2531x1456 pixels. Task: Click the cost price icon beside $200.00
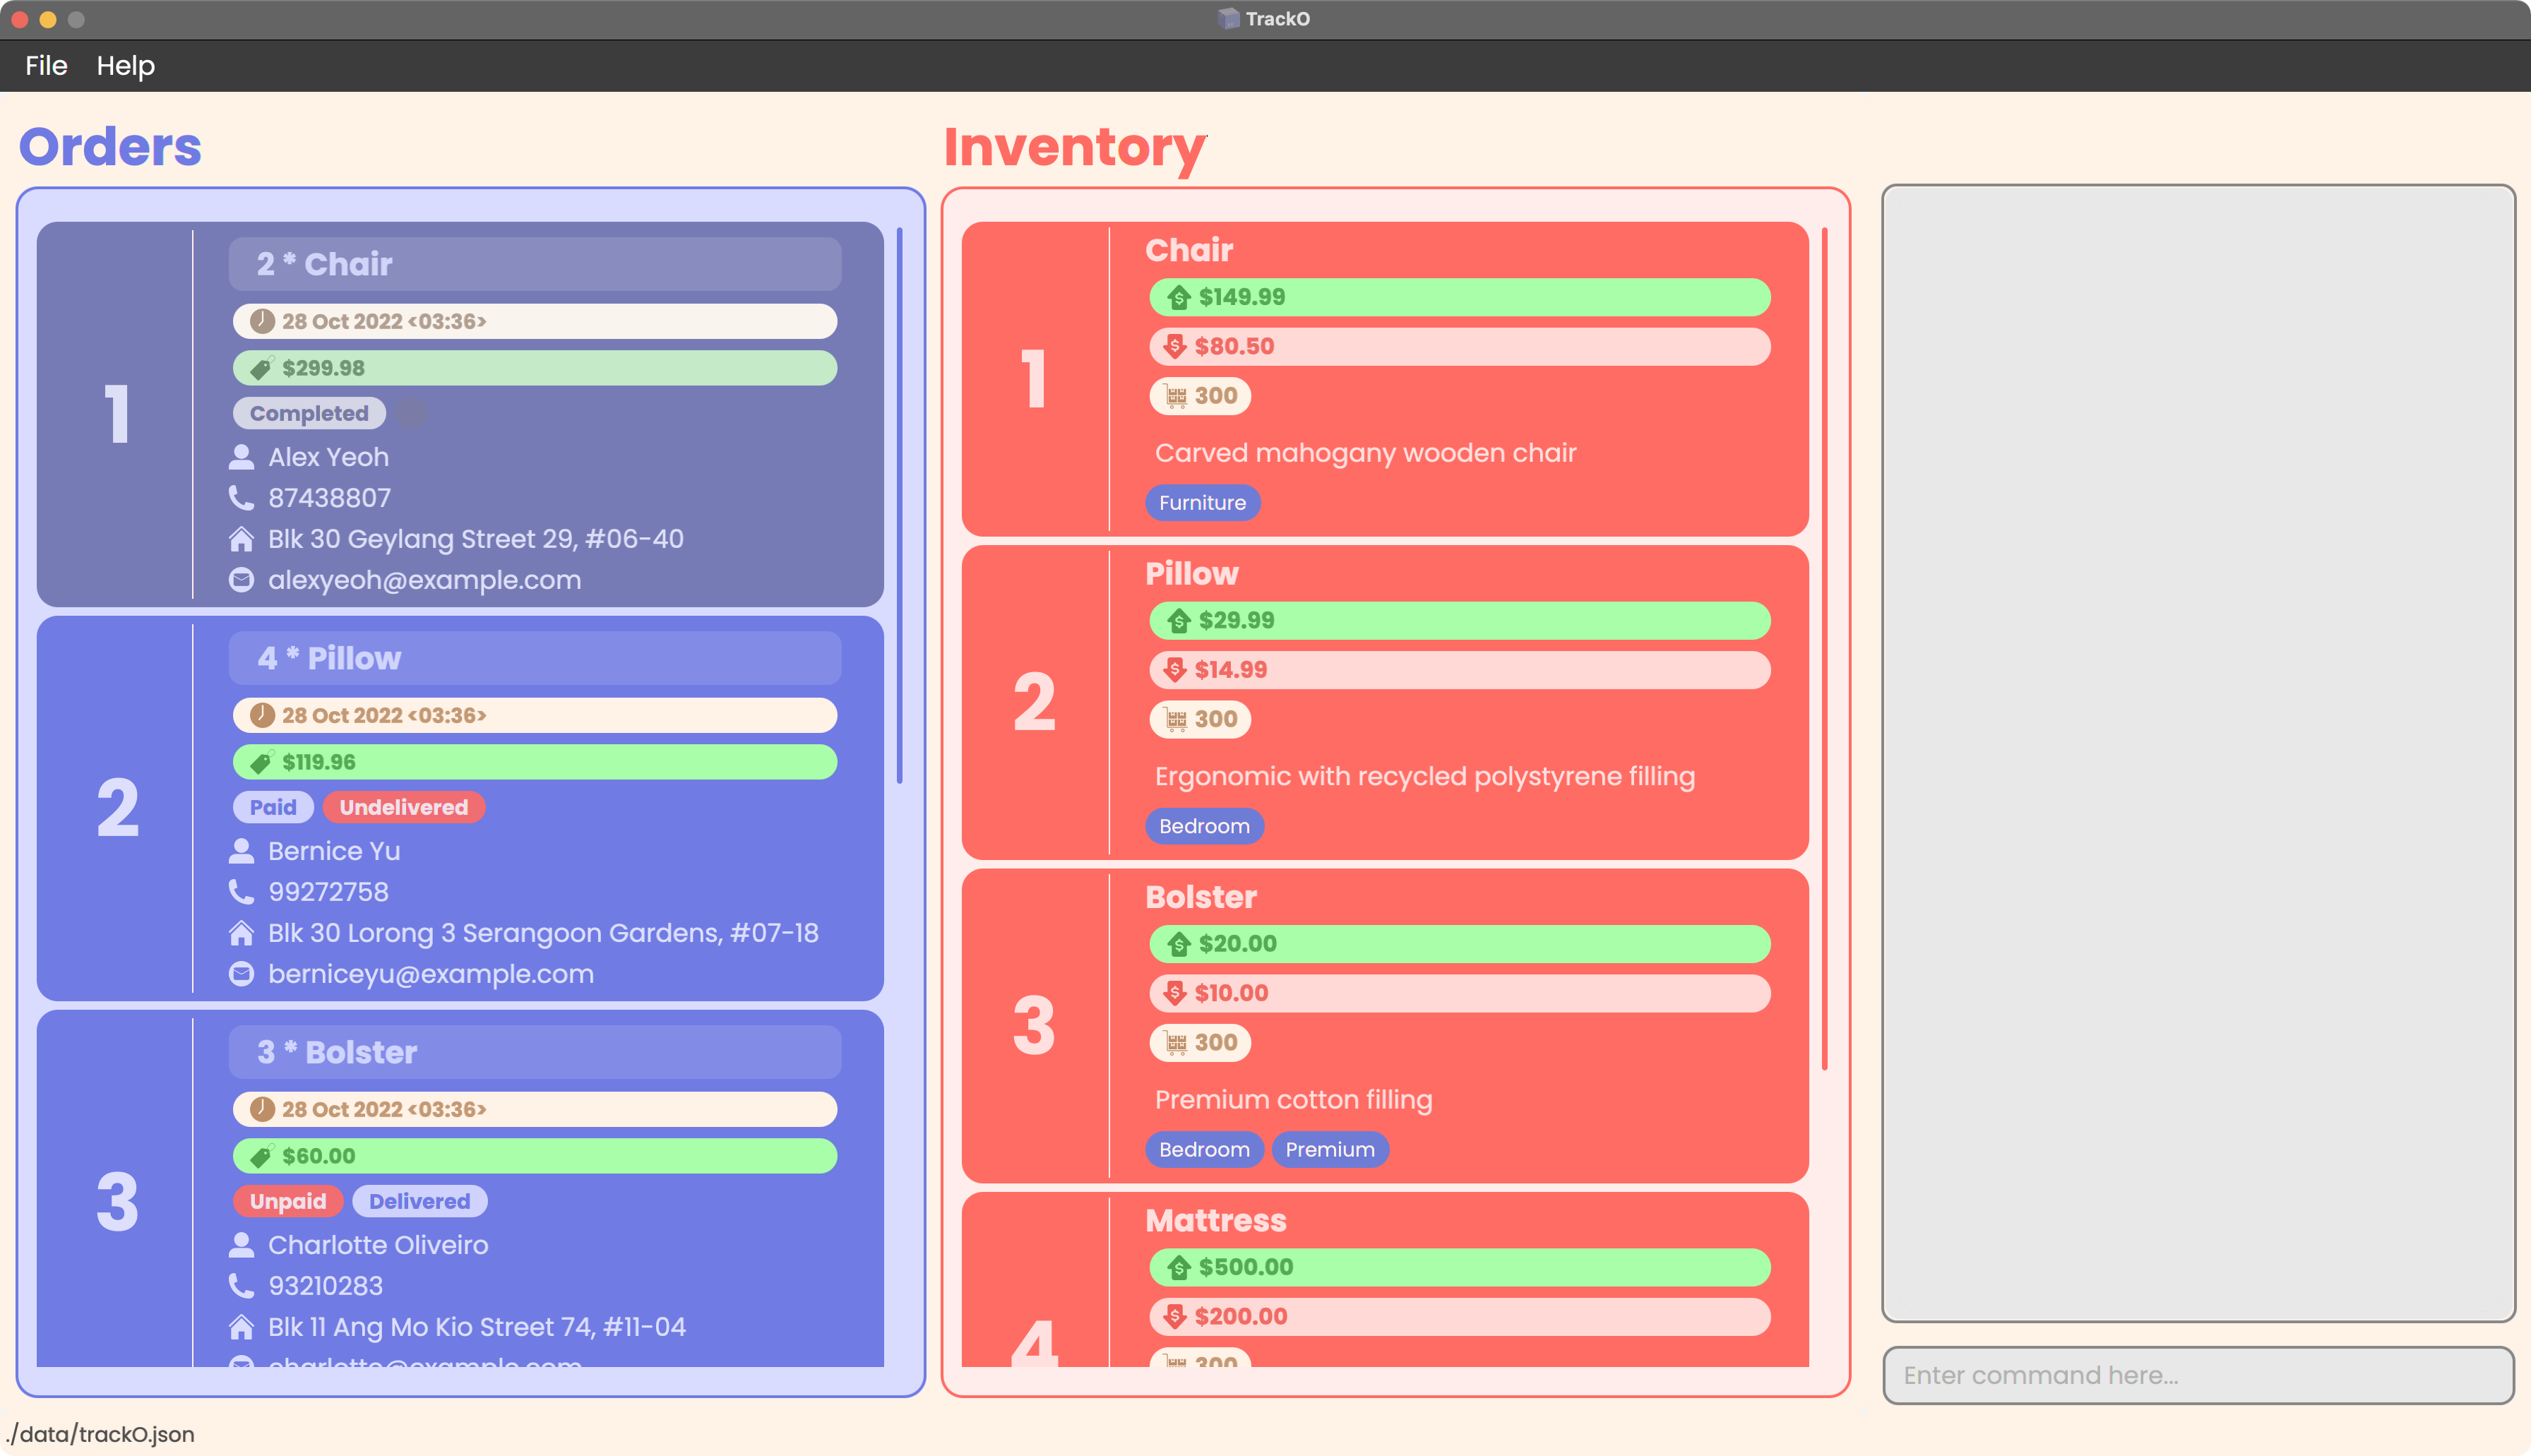[x=1176, y=1316]
